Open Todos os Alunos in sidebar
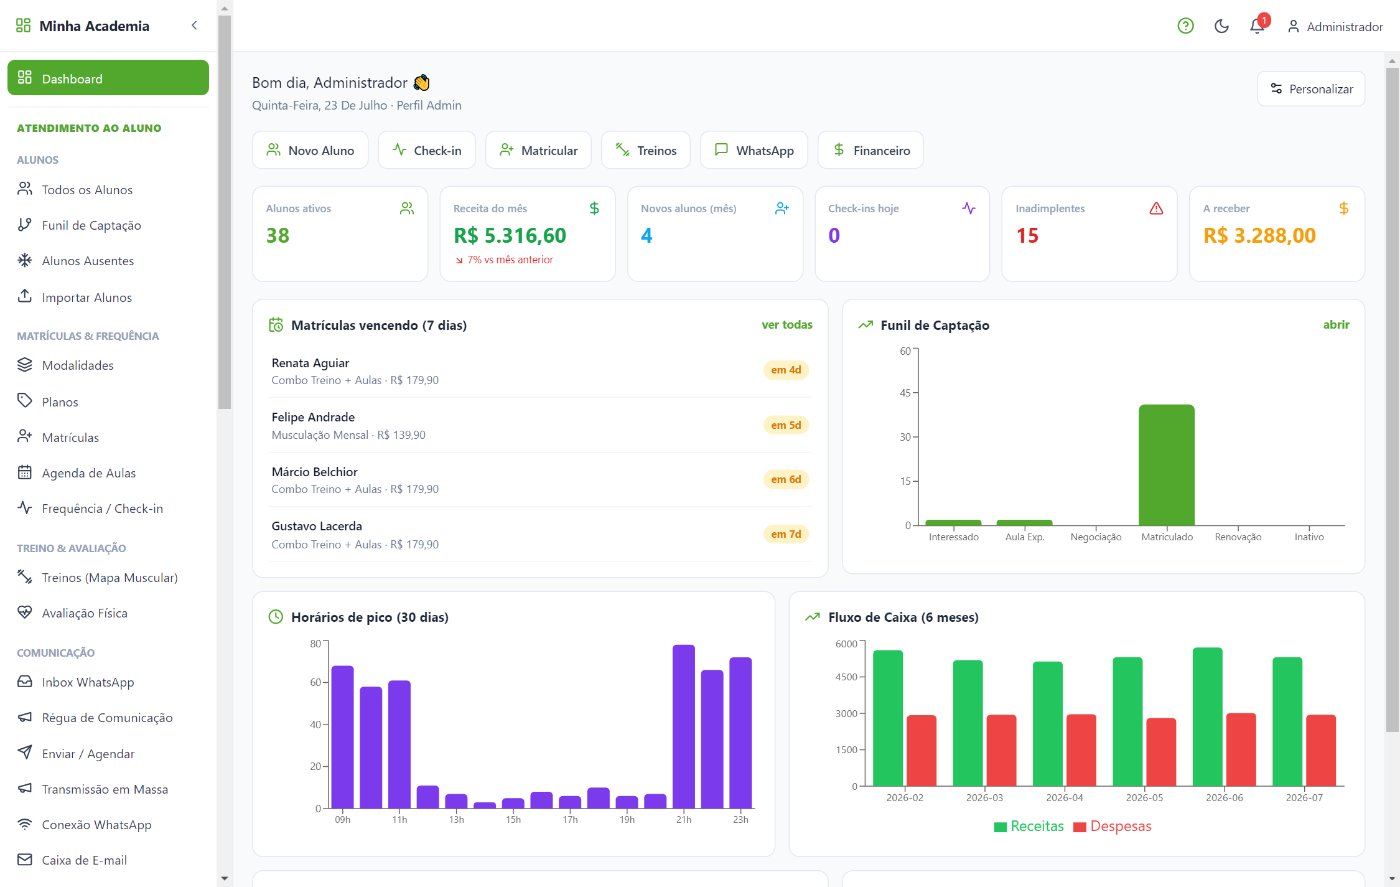 click(108, 189)
